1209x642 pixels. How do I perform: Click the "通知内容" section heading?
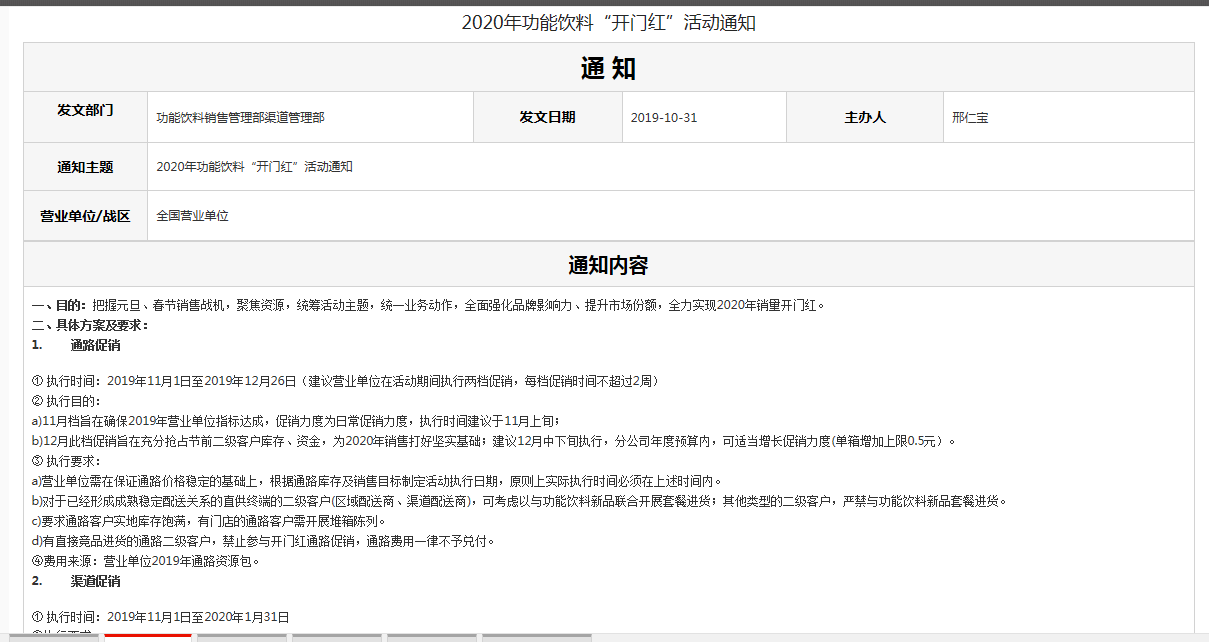tap(608, 265)
